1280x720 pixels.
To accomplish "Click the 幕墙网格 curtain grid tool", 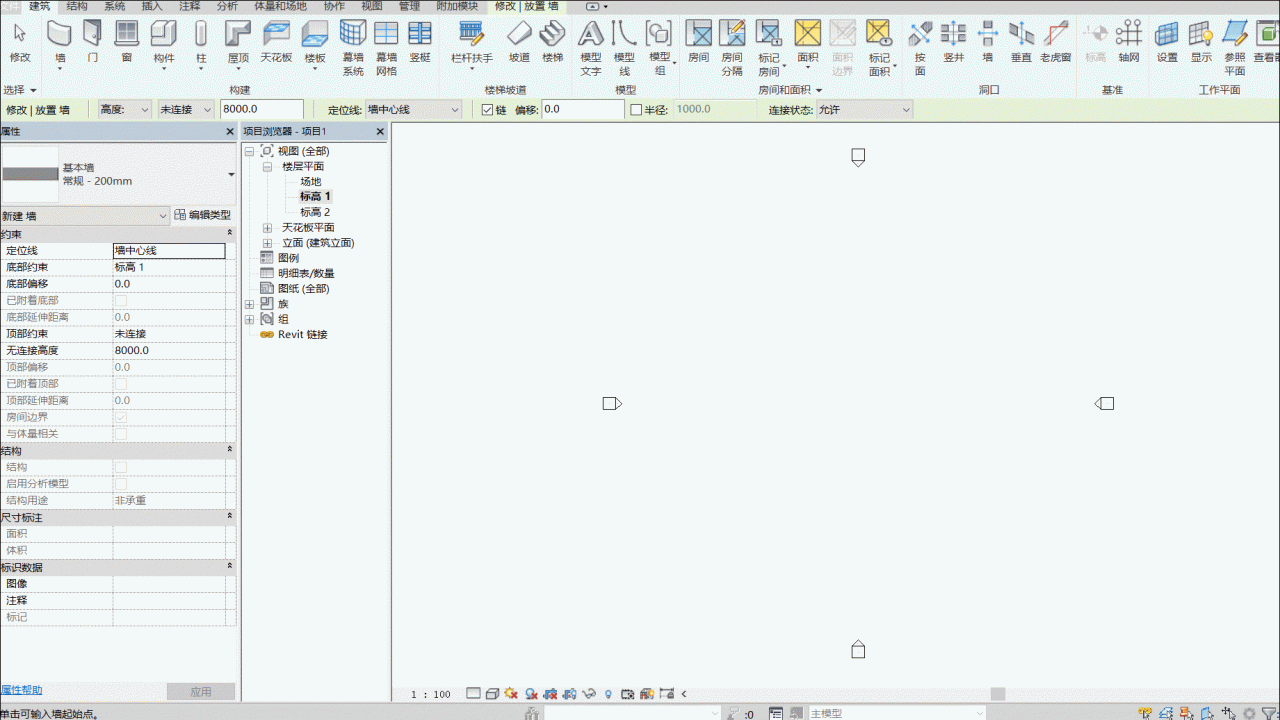I will pos(386,48).
